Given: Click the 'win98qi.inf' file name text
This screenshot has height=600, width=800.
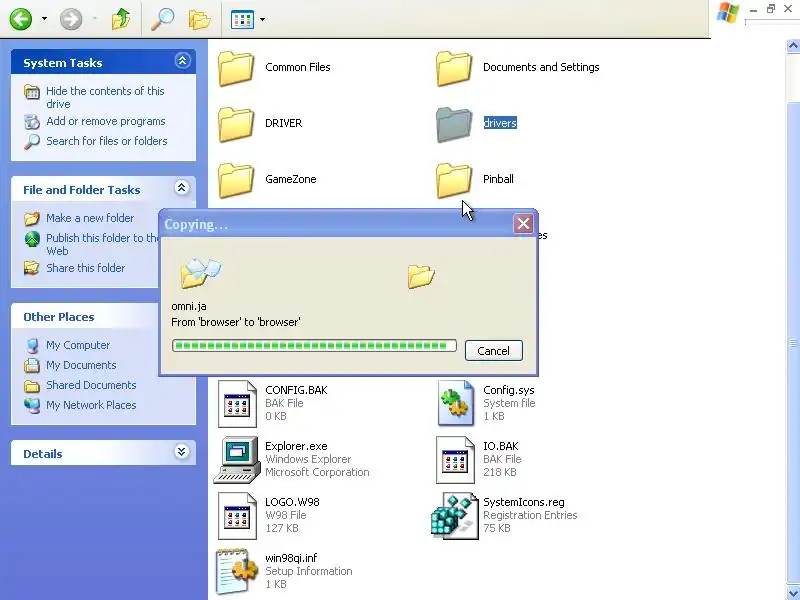Looking at the screenshot, I should coord(291,559).
